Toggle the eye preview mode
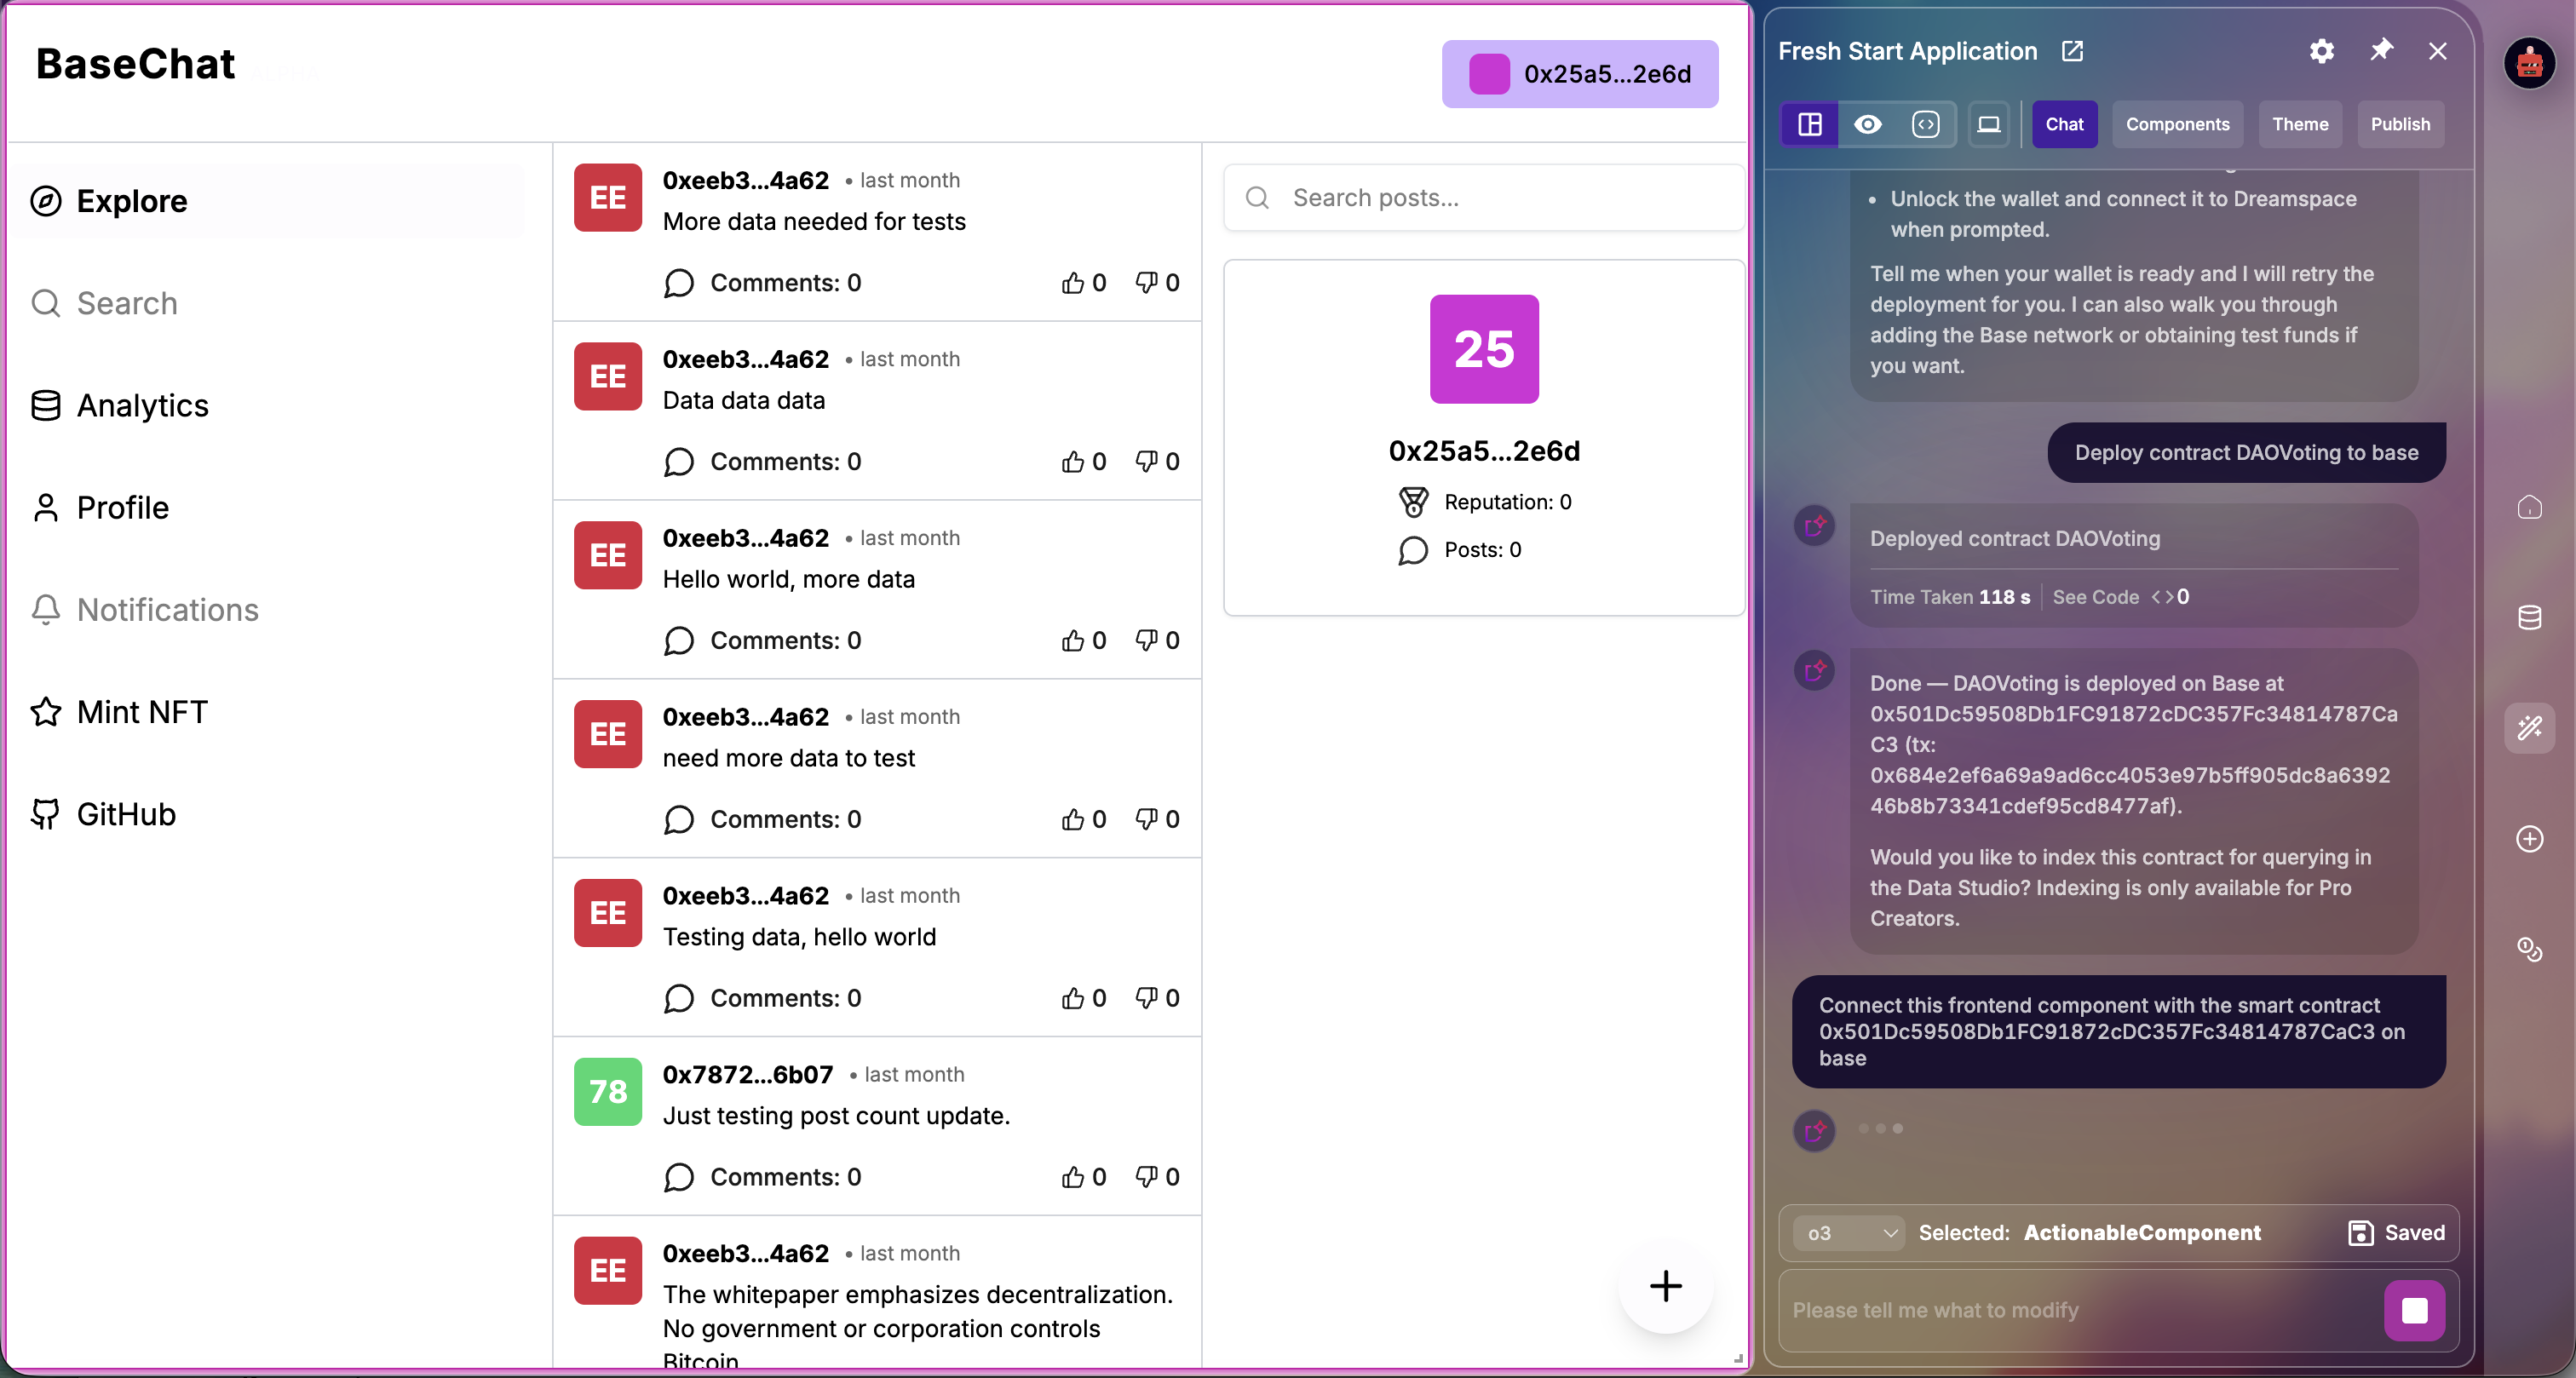This screenshot has width=2576, height=1378. click(1867, 124)
